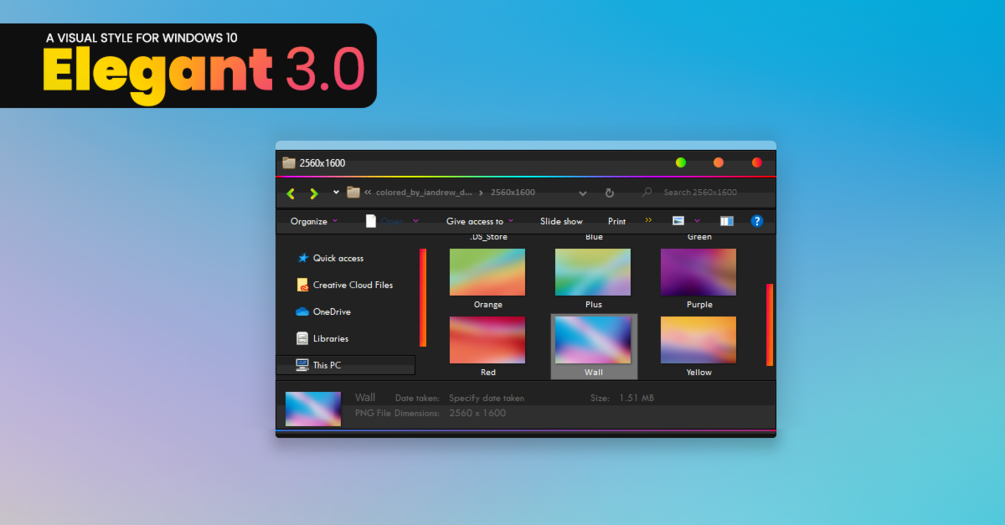Show more toolbar commands chevron
Image resolution: width=1005 pixels, height=525 pixels.
pos(649,220)
